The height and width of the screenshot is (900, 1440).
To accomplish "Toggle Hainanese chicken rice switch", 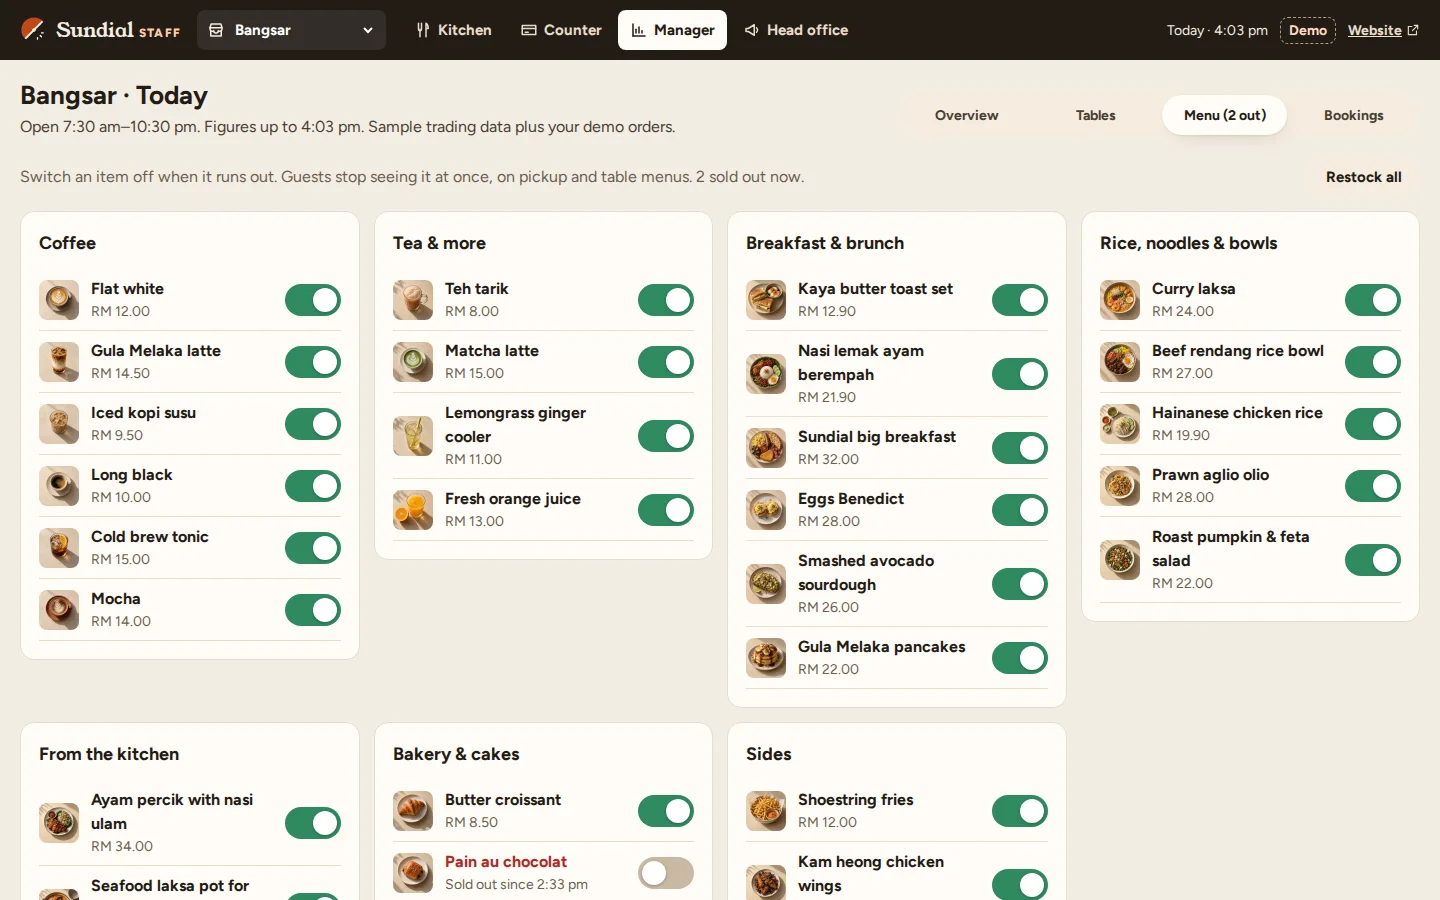I will pos(1373,424).
